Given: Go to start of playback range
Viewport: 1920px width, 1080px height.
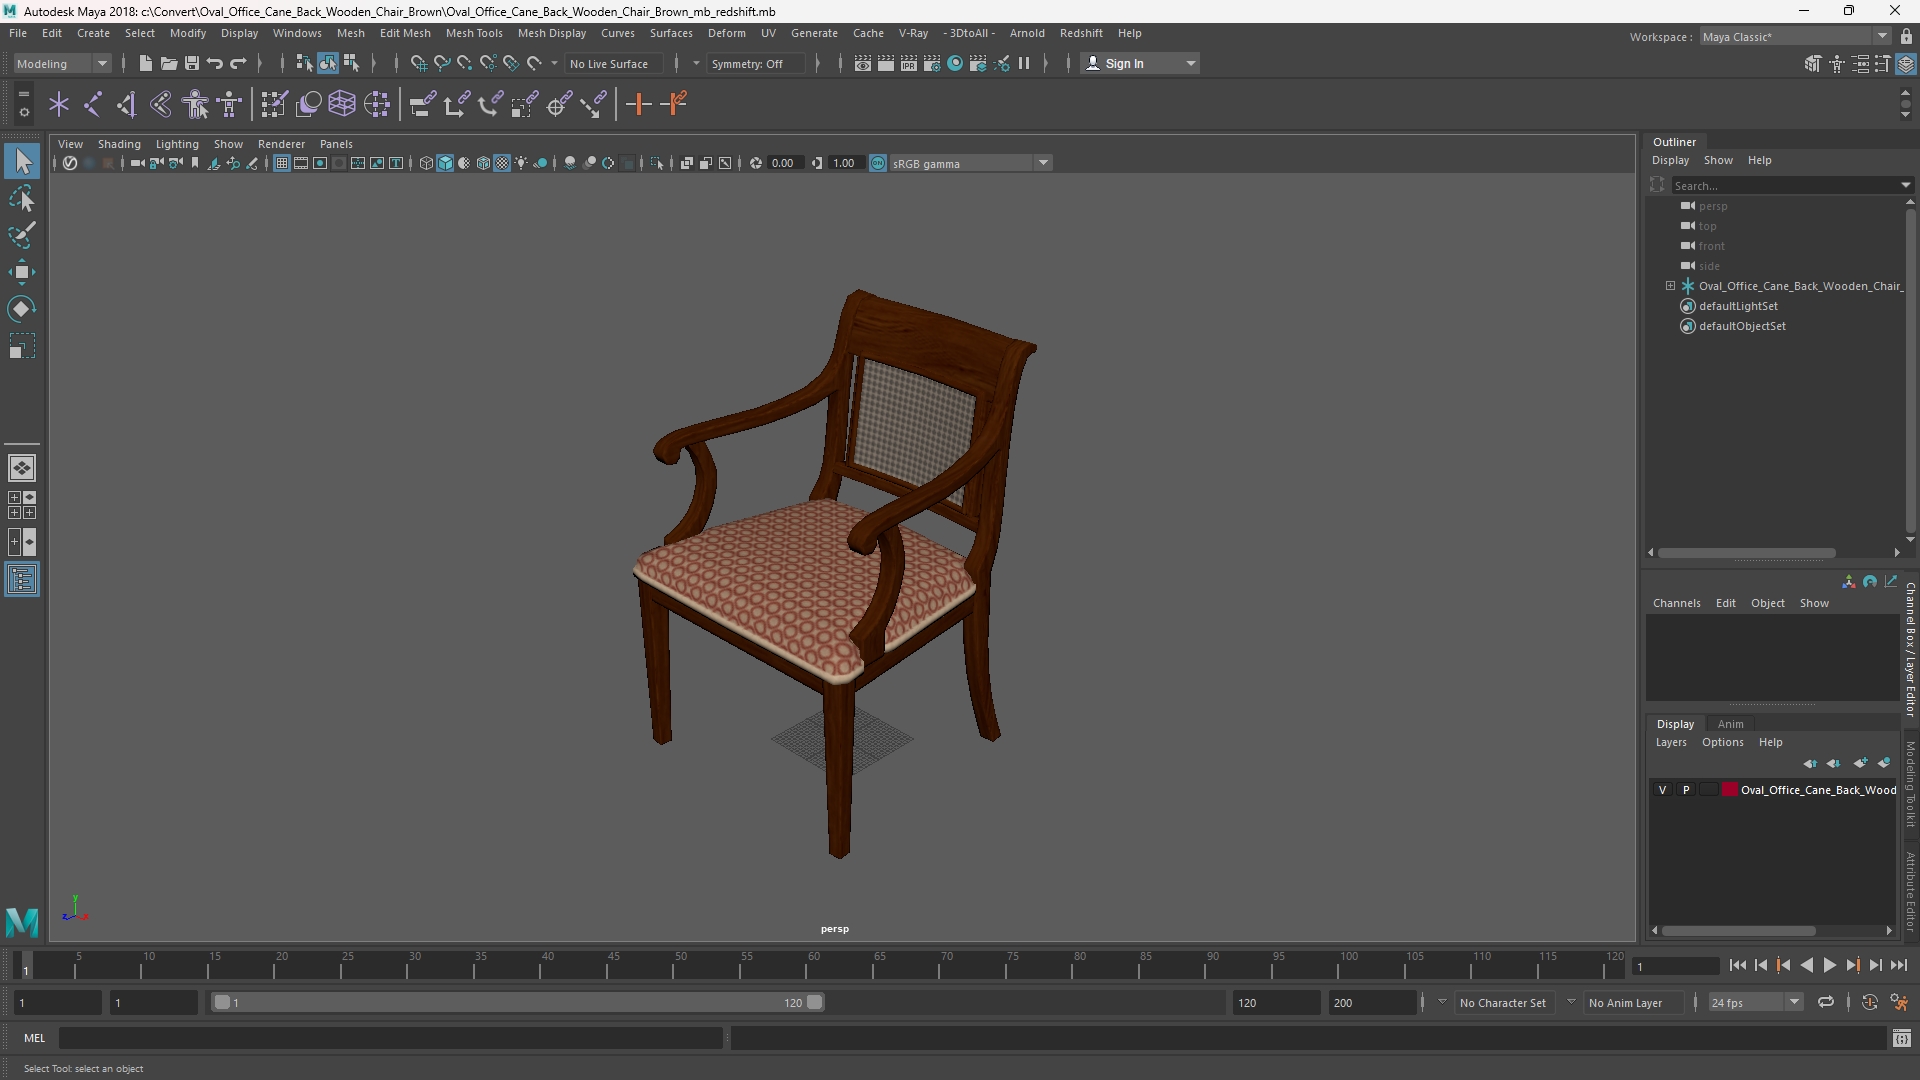Looking at the screenshot, I should click(1737, 965).
